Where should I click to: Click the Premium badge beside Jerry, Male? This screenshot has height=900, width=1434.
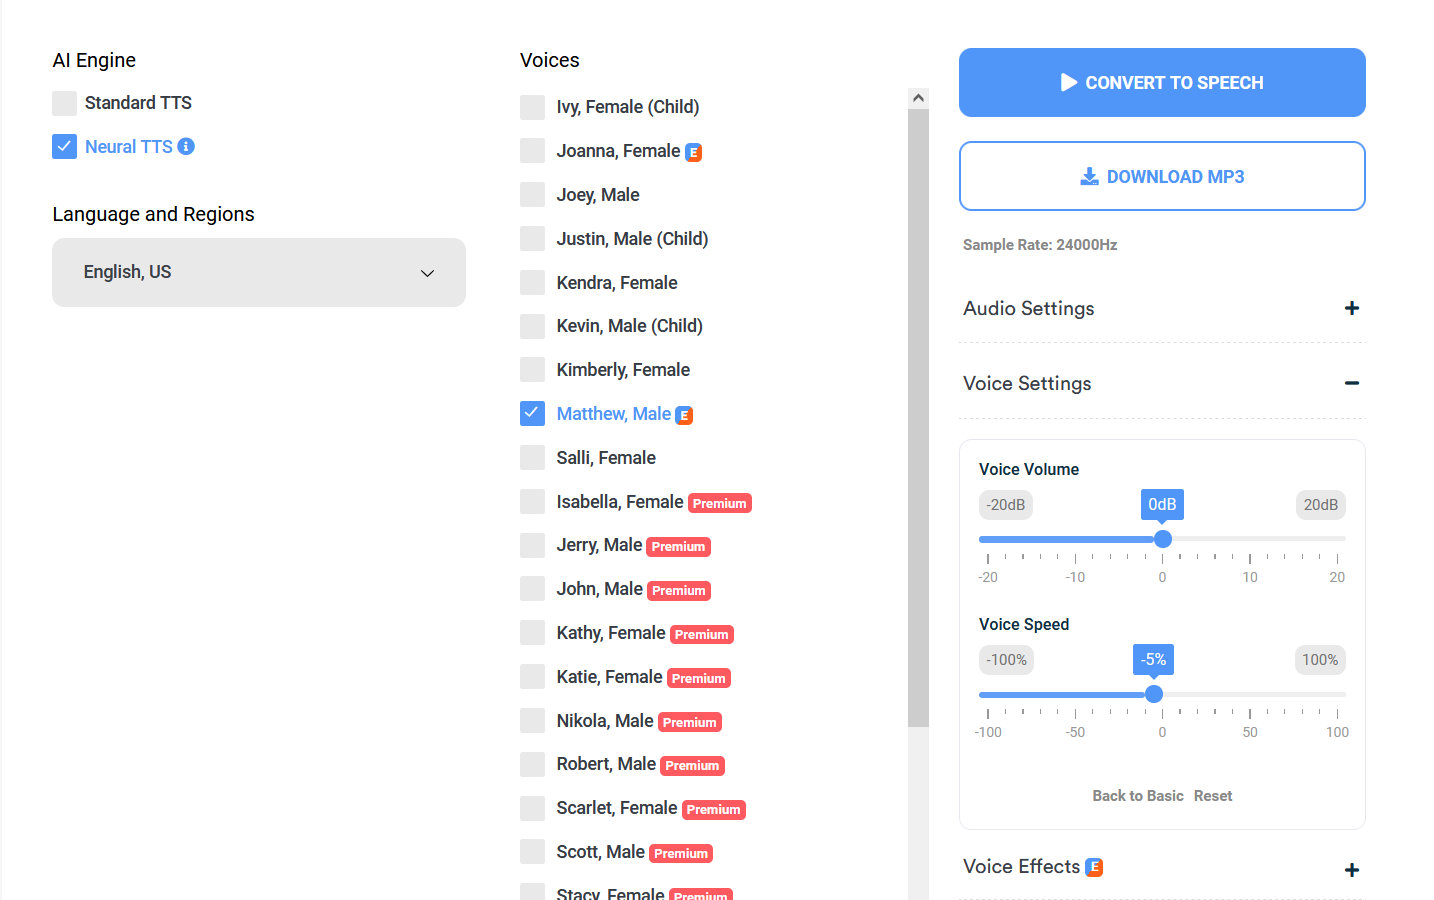(x=678, y=547)
